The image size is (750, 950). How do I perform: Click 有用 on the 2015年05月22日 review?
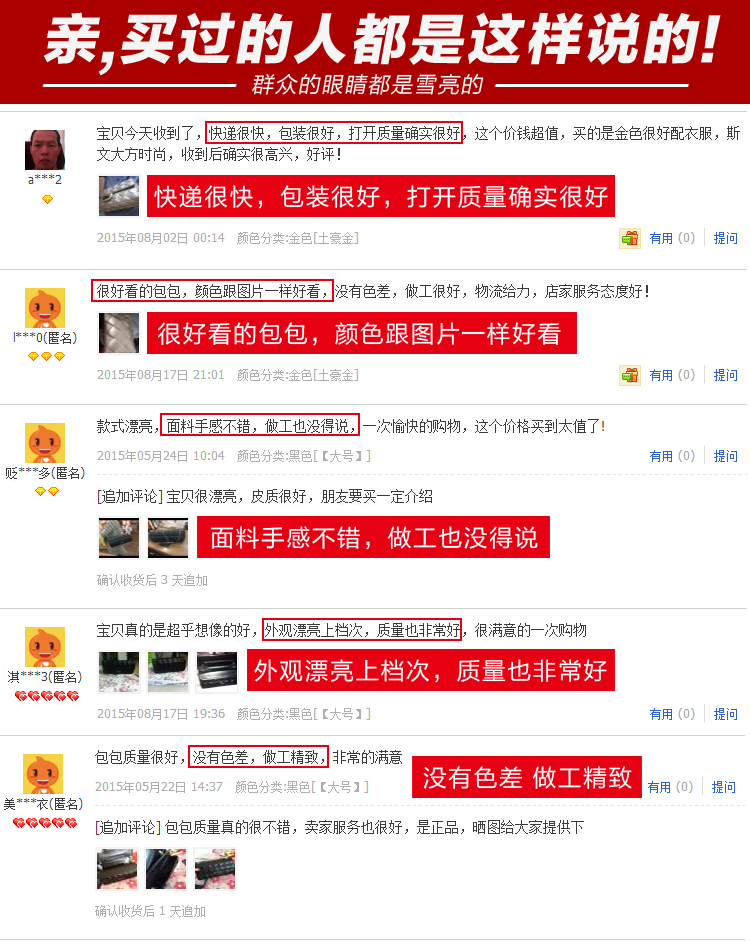[659, 787]
